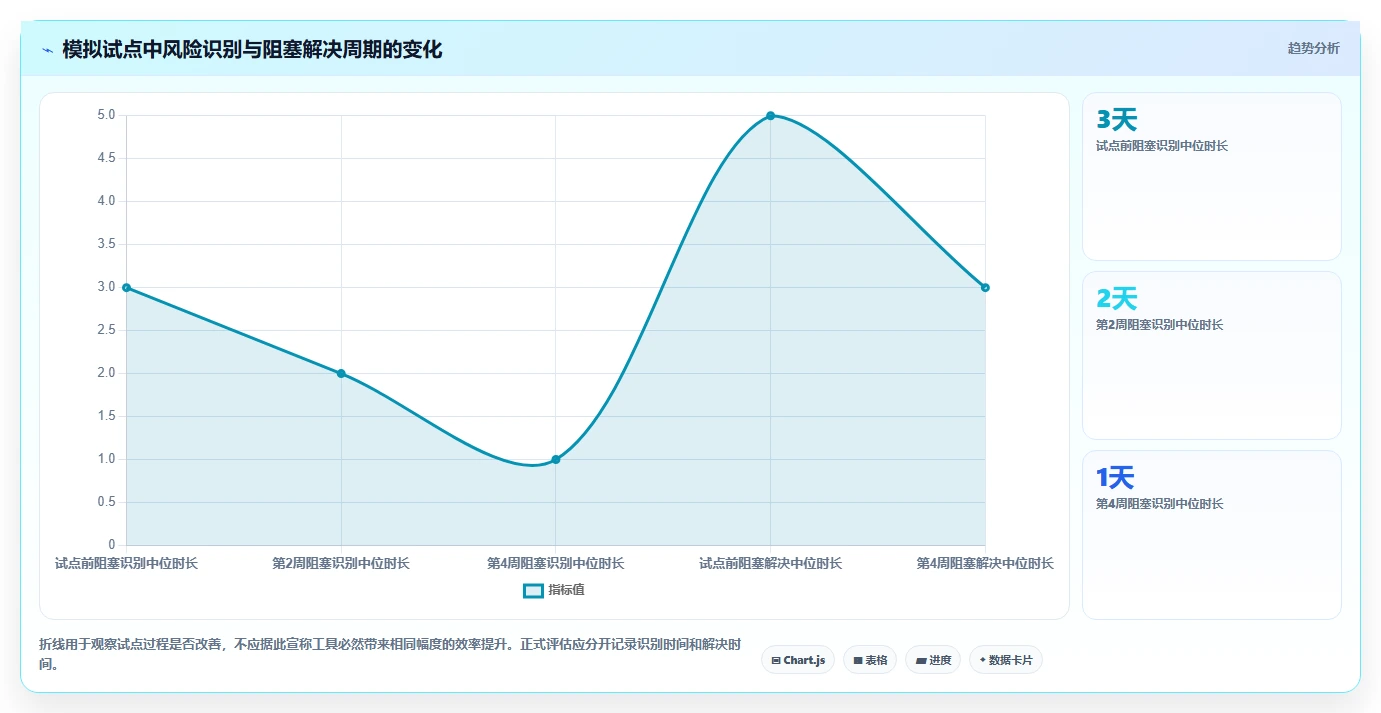This screenshot has height=713, width=1381.
Task: Click the data point for 第4周阻塞解决中位时长
Action: click(985, 288)
